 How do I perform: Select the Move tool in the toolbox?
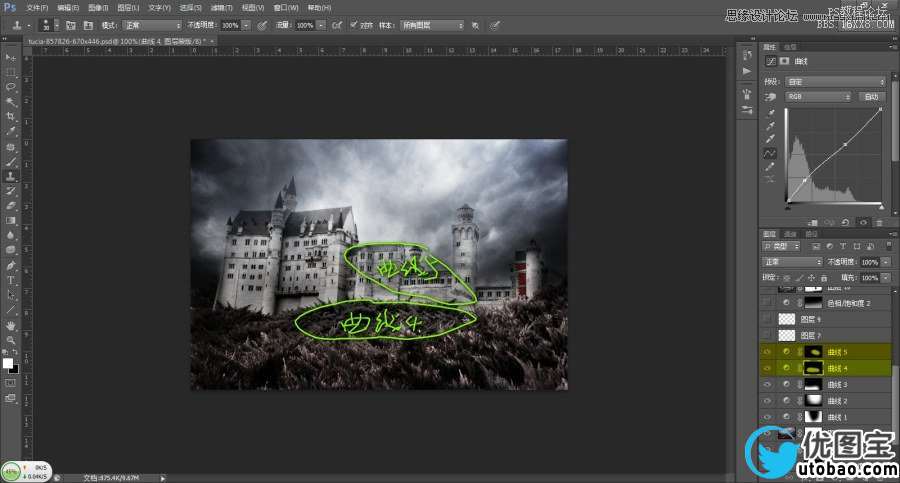pyautogui.click(x=10, y=57)
